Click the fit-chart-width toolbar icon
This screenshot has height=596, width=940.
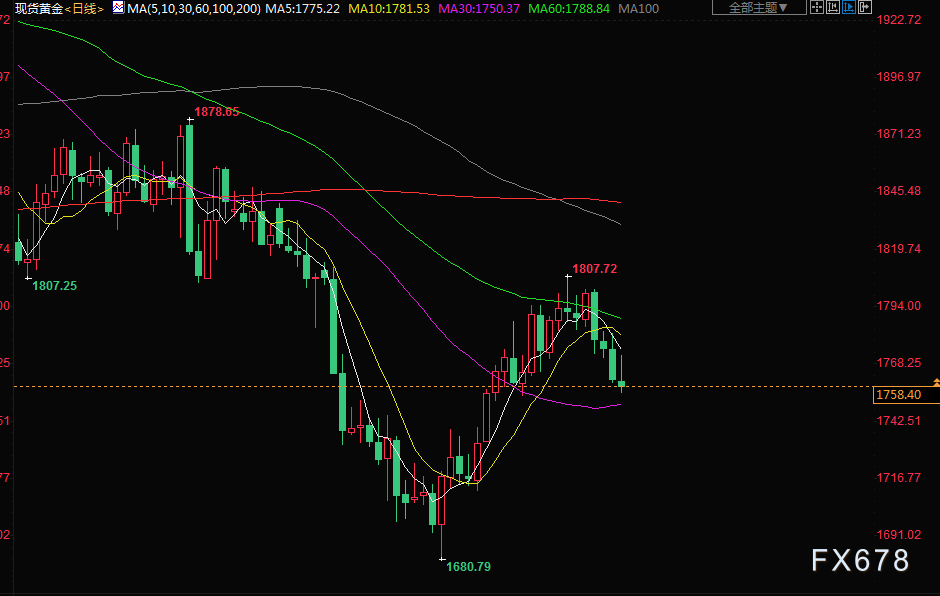coord(833,7)
